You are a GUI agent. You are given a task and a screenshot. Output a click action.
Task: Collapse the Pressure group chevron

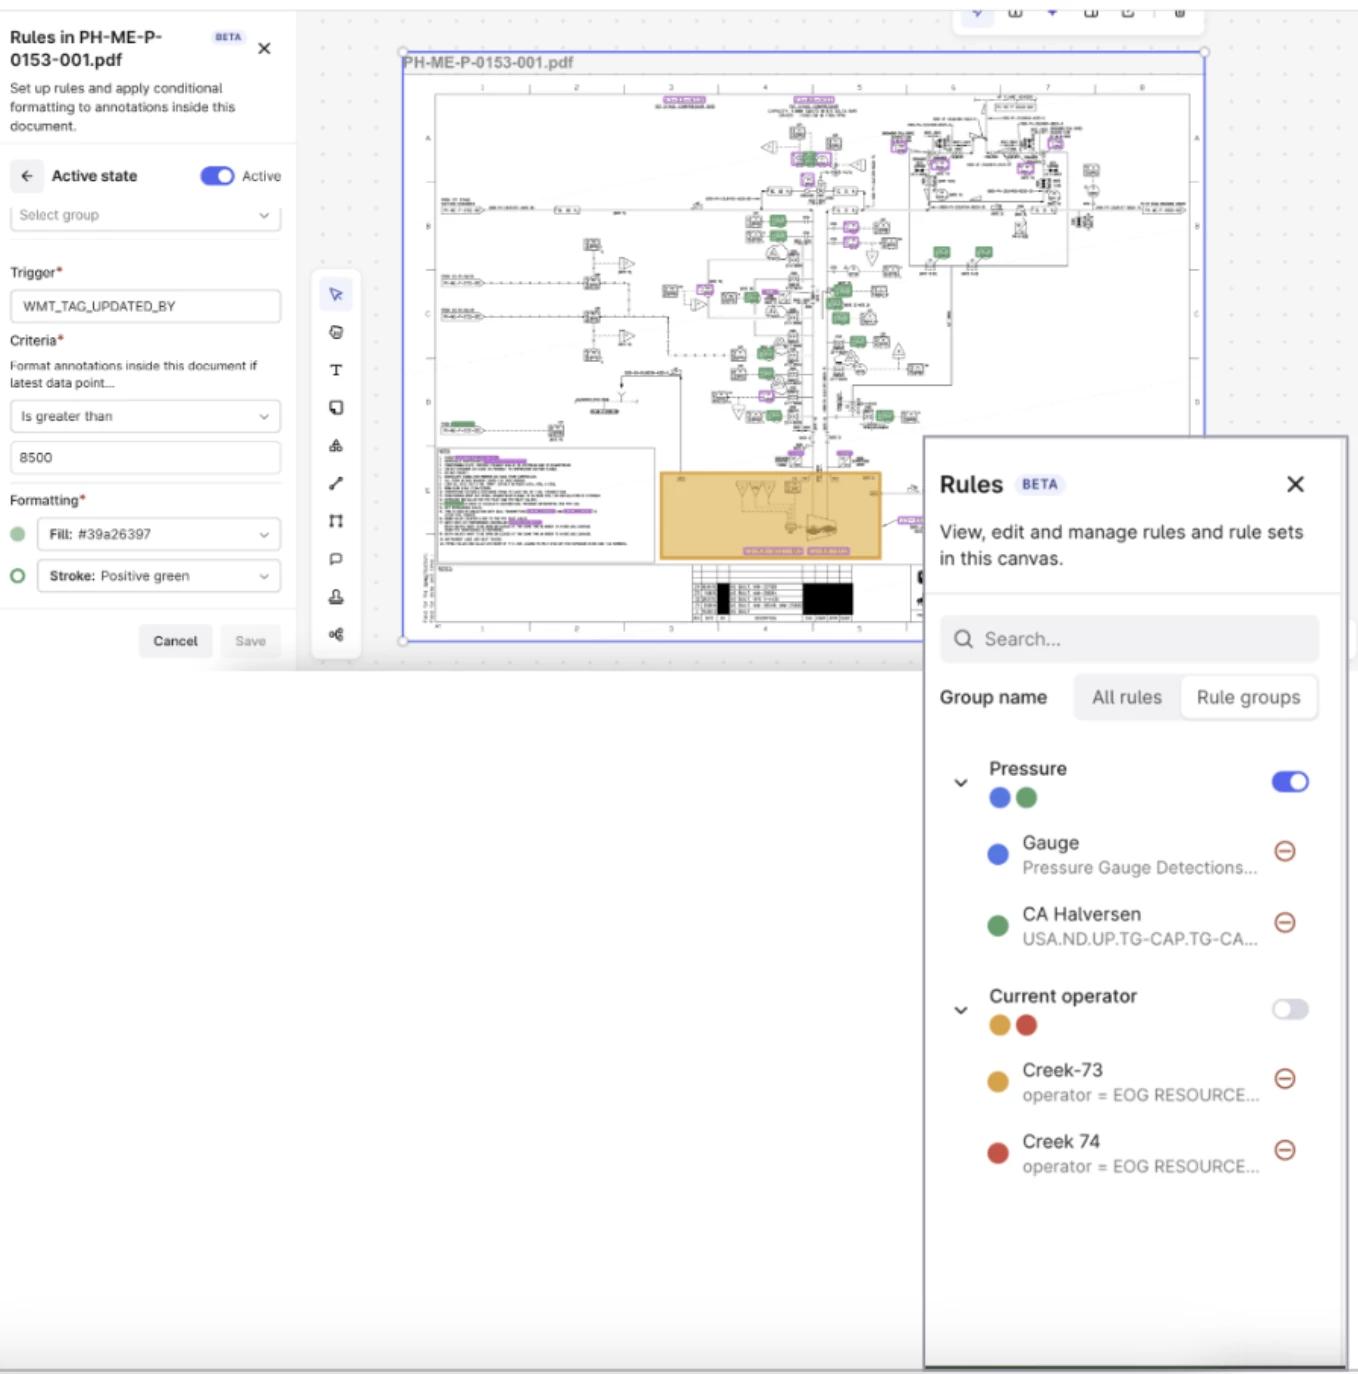click(961, 783)
